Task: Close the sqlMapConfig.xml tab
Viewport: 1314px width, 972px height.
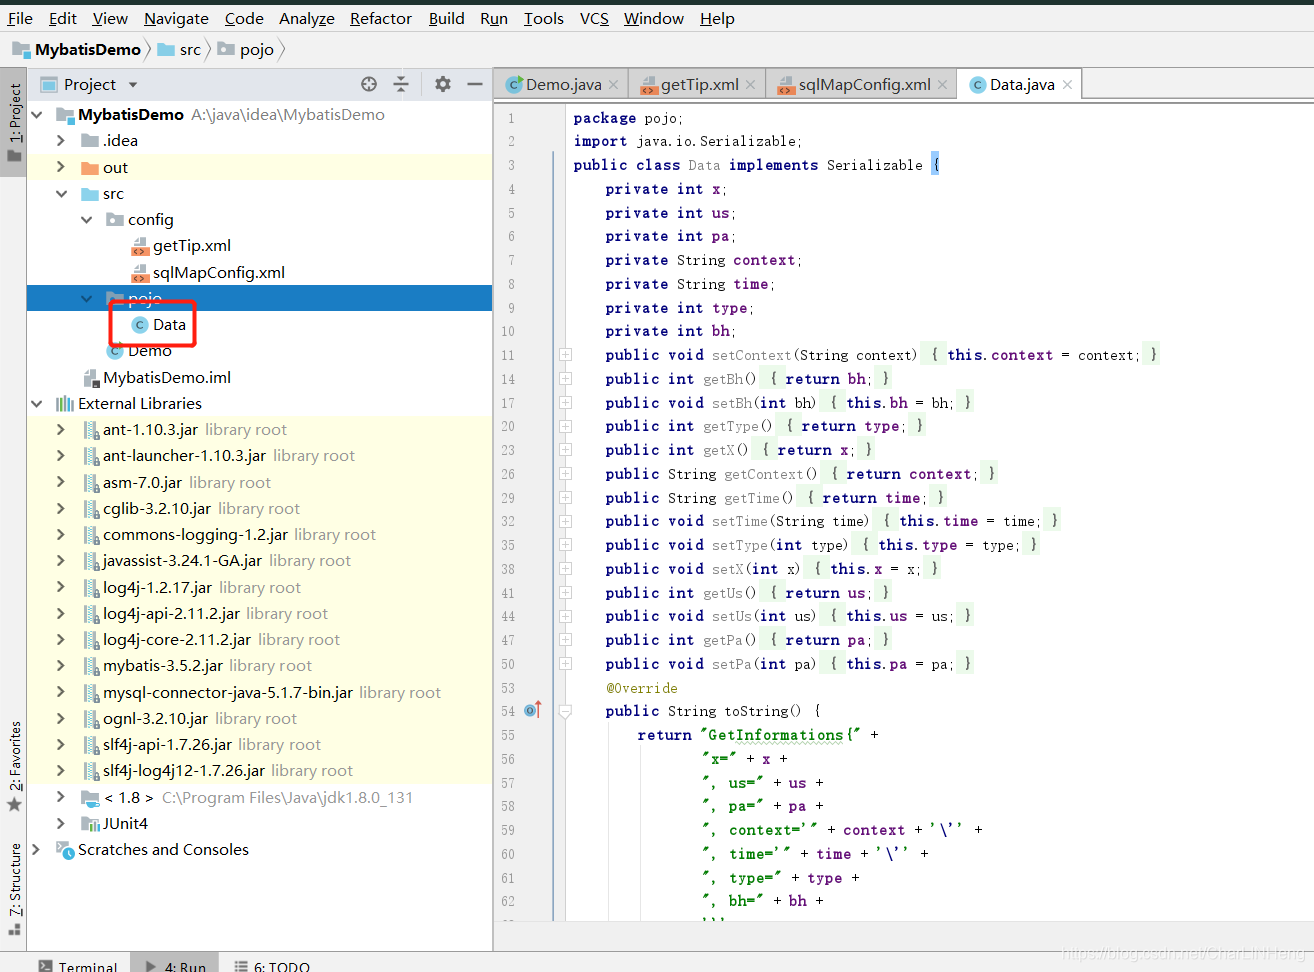Action: (942, 85)
